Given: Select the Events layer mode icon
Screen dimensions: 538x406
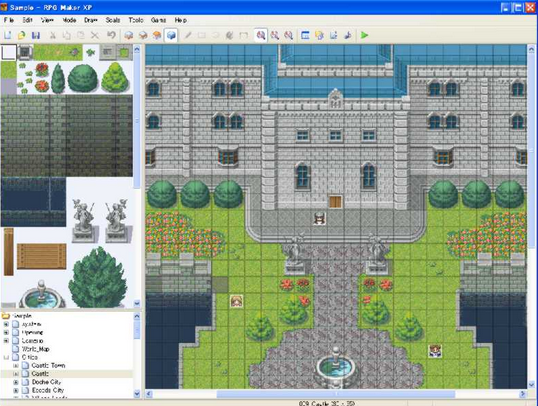Looking at the screenshot, I should [x=171, y=35].
